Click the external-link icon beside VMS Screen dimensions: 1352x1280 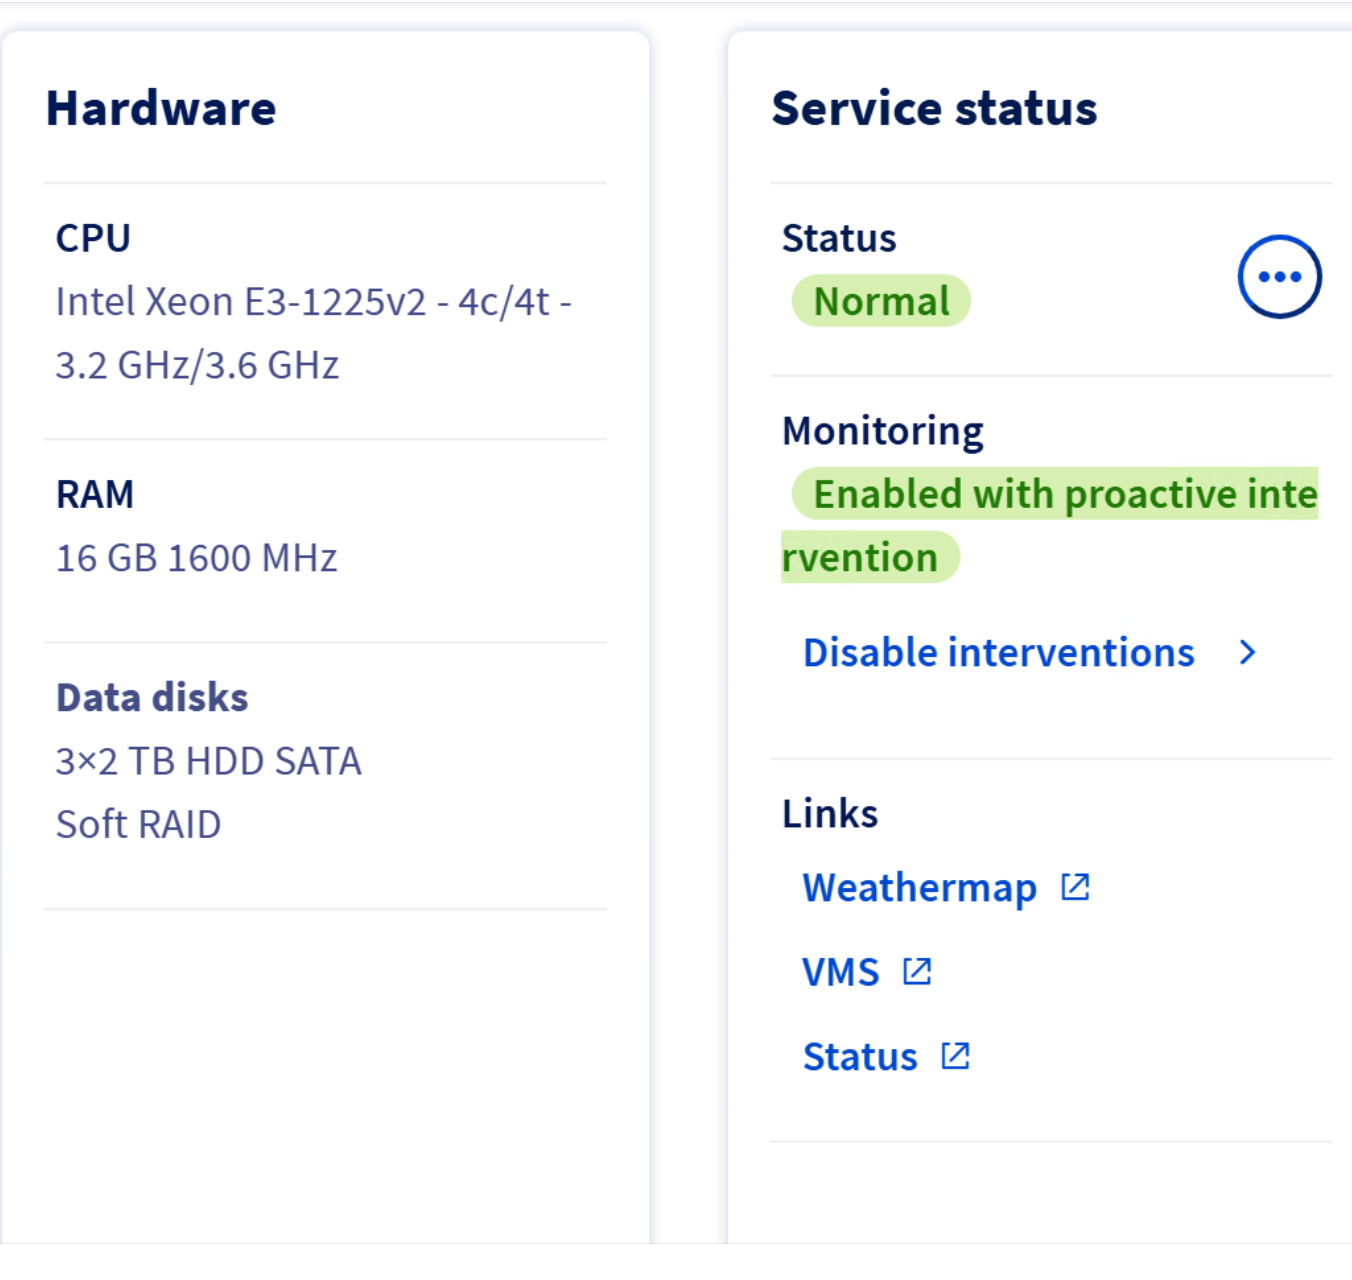coord(917,971)
